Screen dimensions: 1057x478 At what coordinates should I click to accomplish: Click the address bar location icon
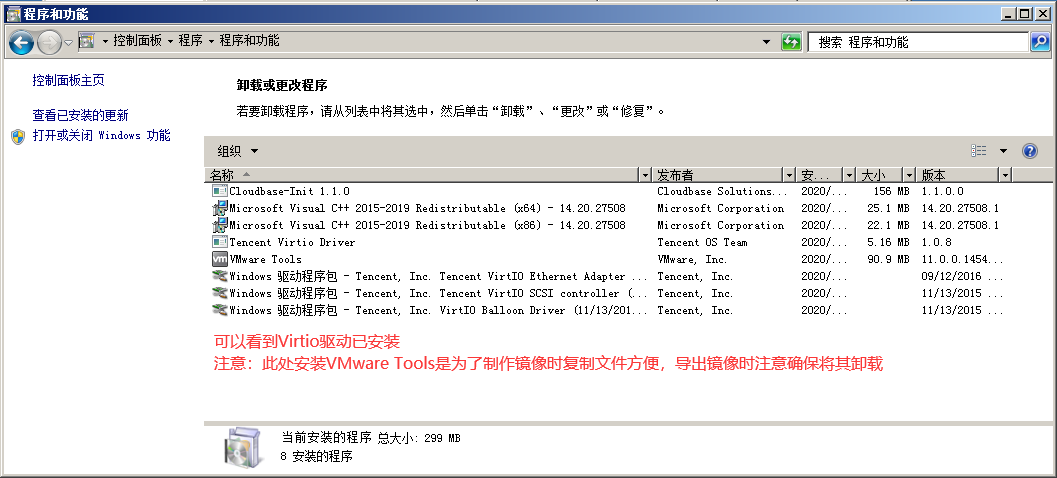(x=86, y=41)
